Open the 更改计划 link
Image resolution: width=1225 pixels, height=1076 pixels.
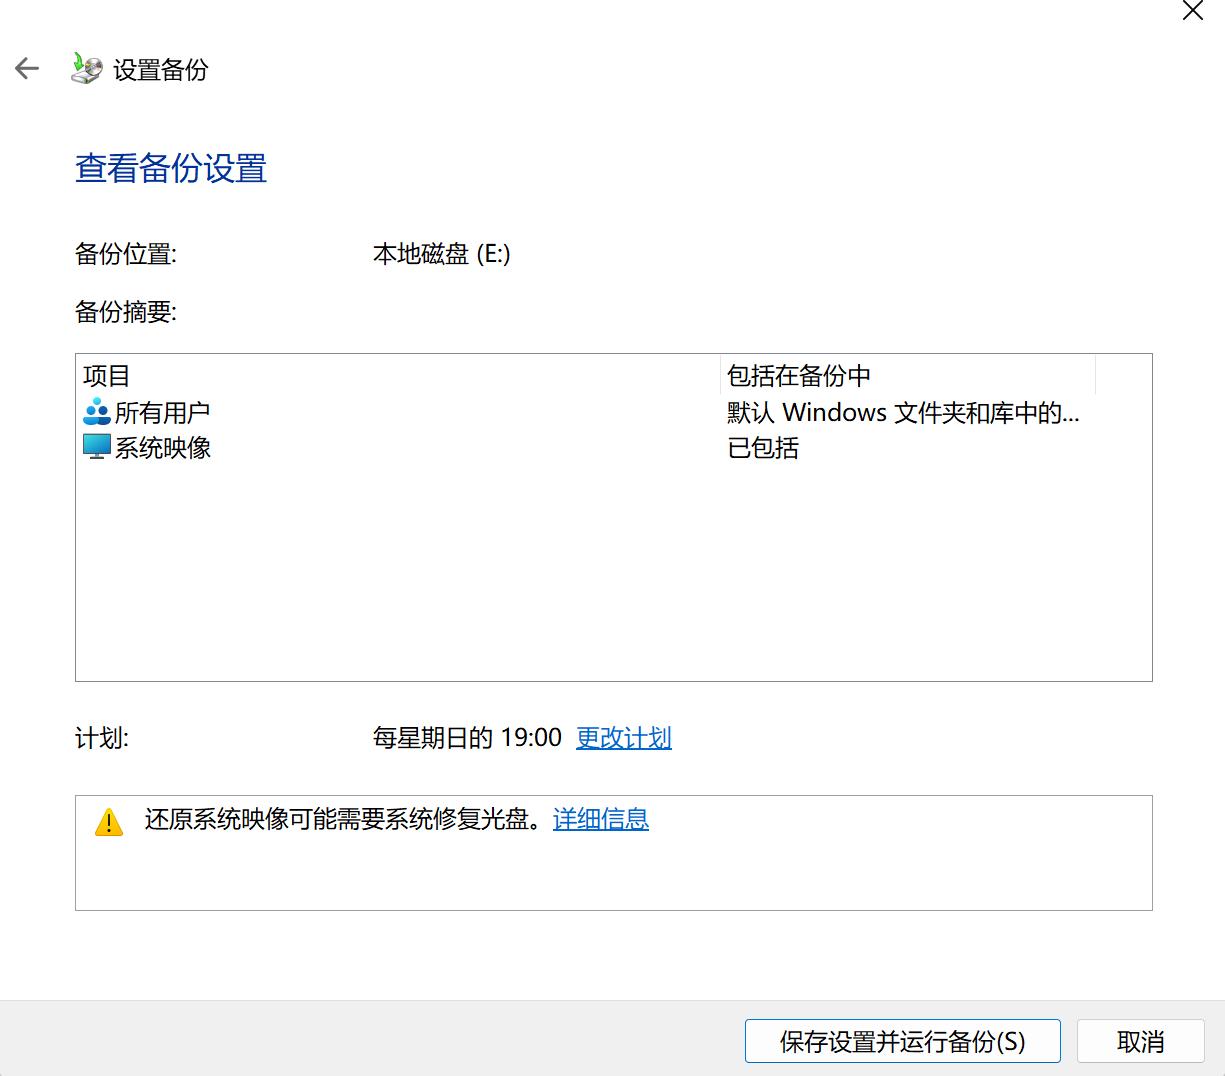[x=624, y=738]
